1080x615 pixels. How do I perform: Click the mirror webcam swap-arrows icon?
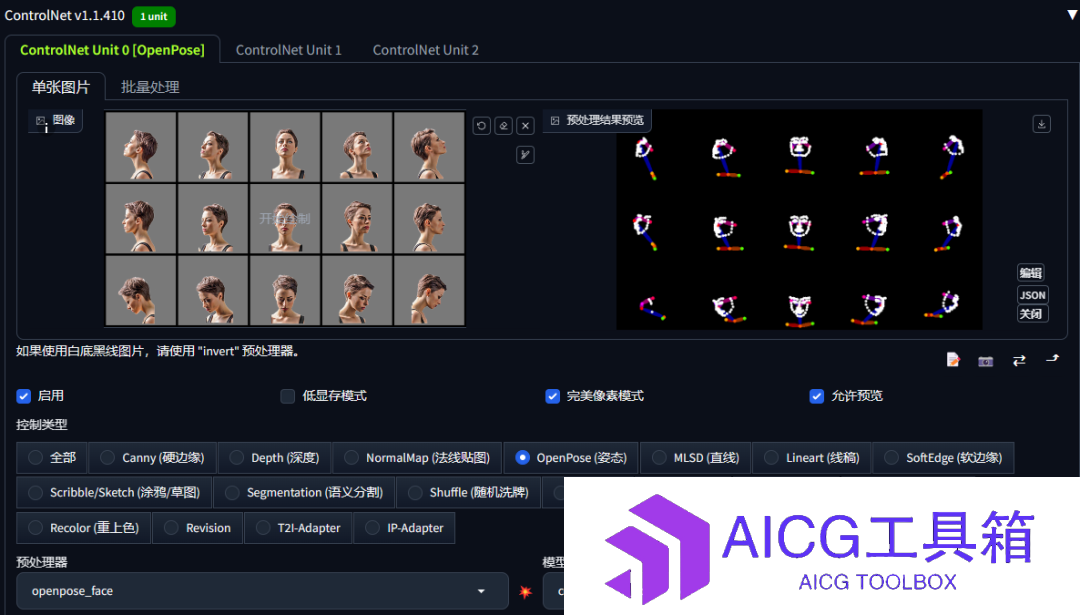click(1019, 360)
